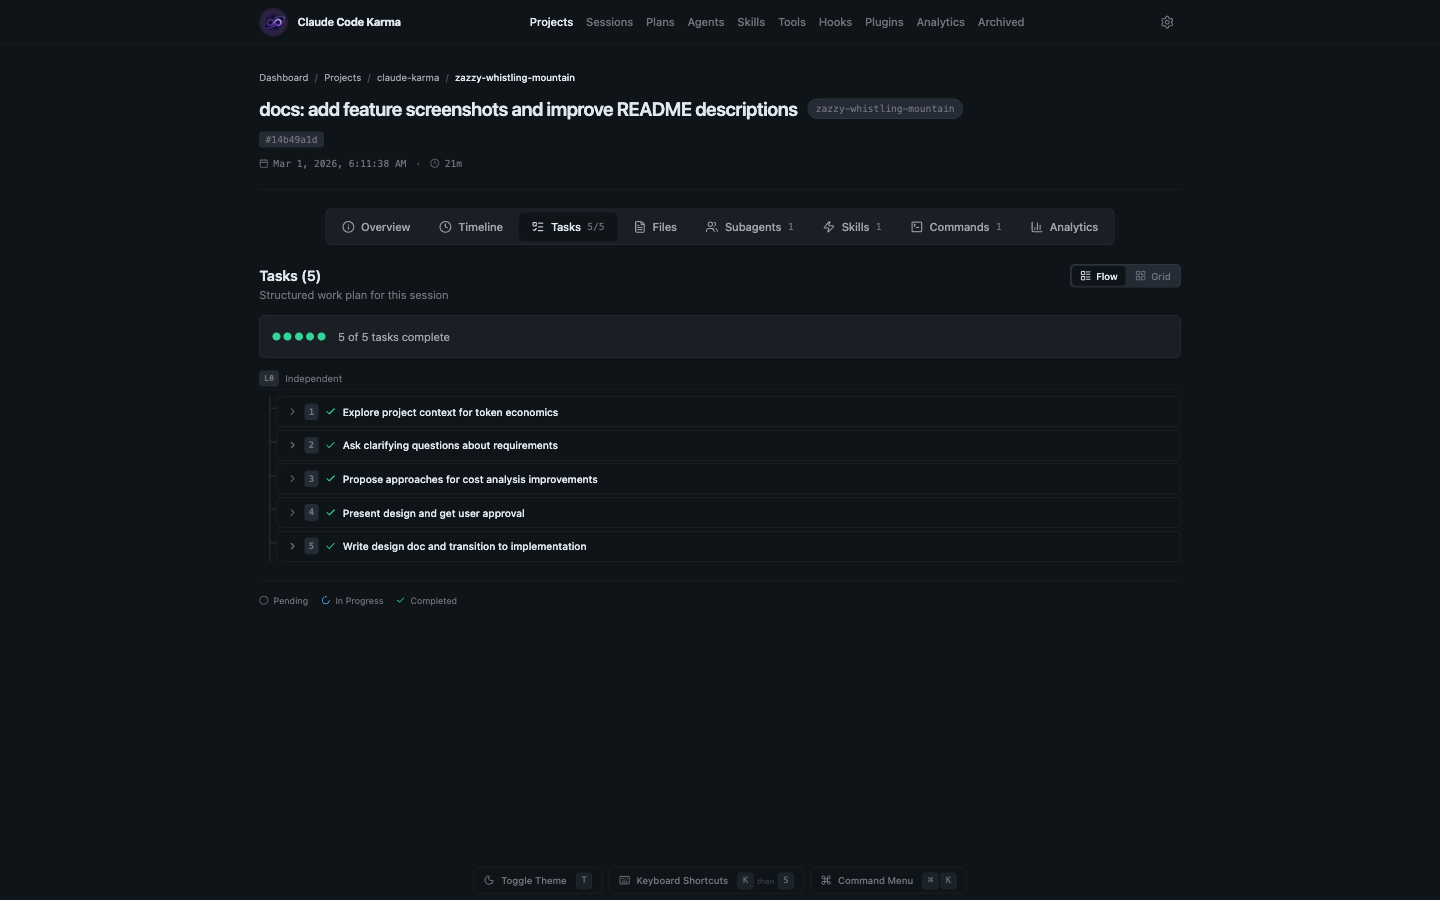Viewport: 1440px width, 900px height.
Task: Click the Overview tab info icon
Action: click(x=348, y=227)
